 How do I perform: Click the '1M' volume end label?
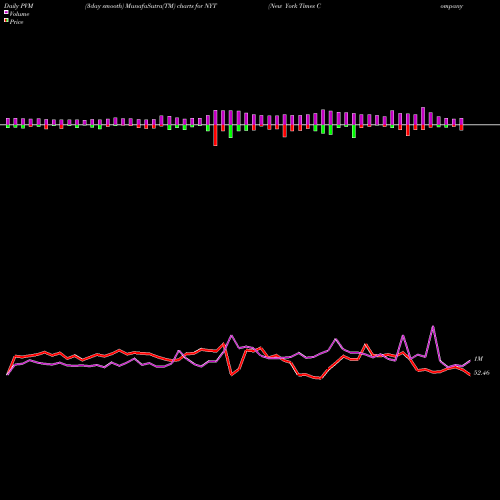(478, 359)
